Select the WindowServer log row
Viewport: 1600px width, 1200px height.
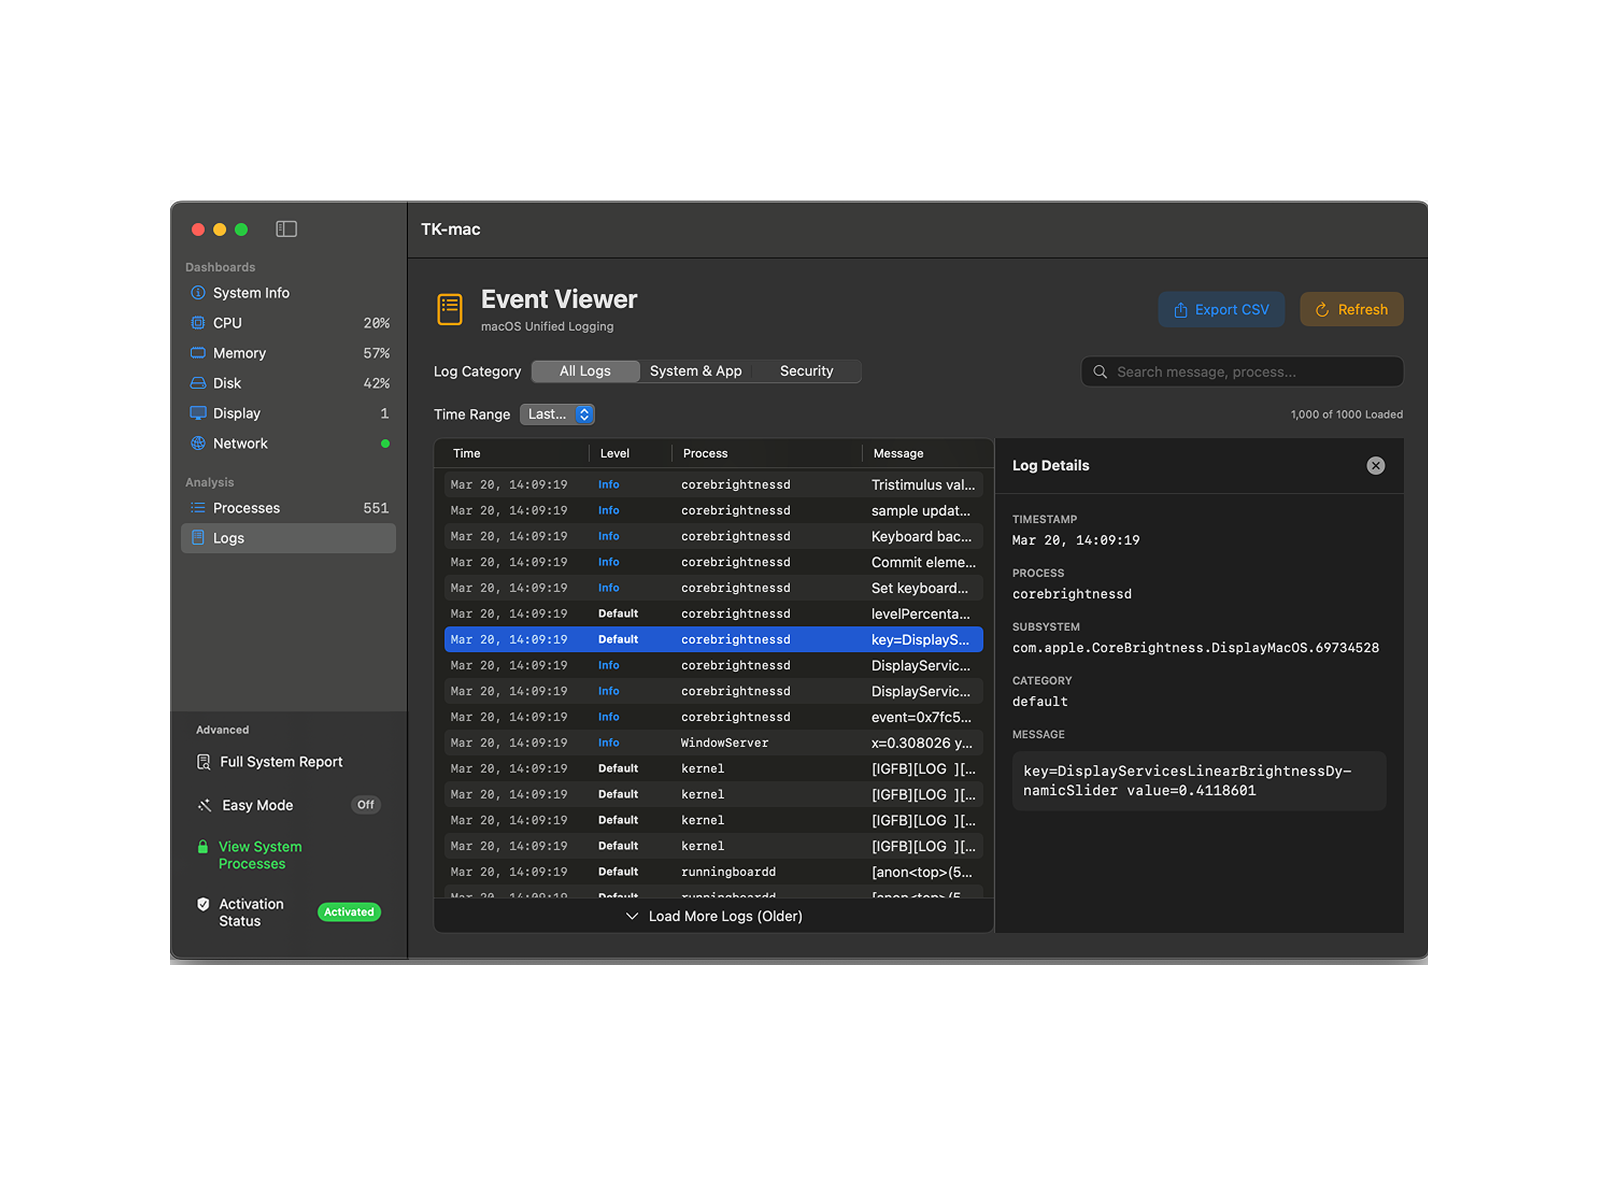(x=714, y=743)
